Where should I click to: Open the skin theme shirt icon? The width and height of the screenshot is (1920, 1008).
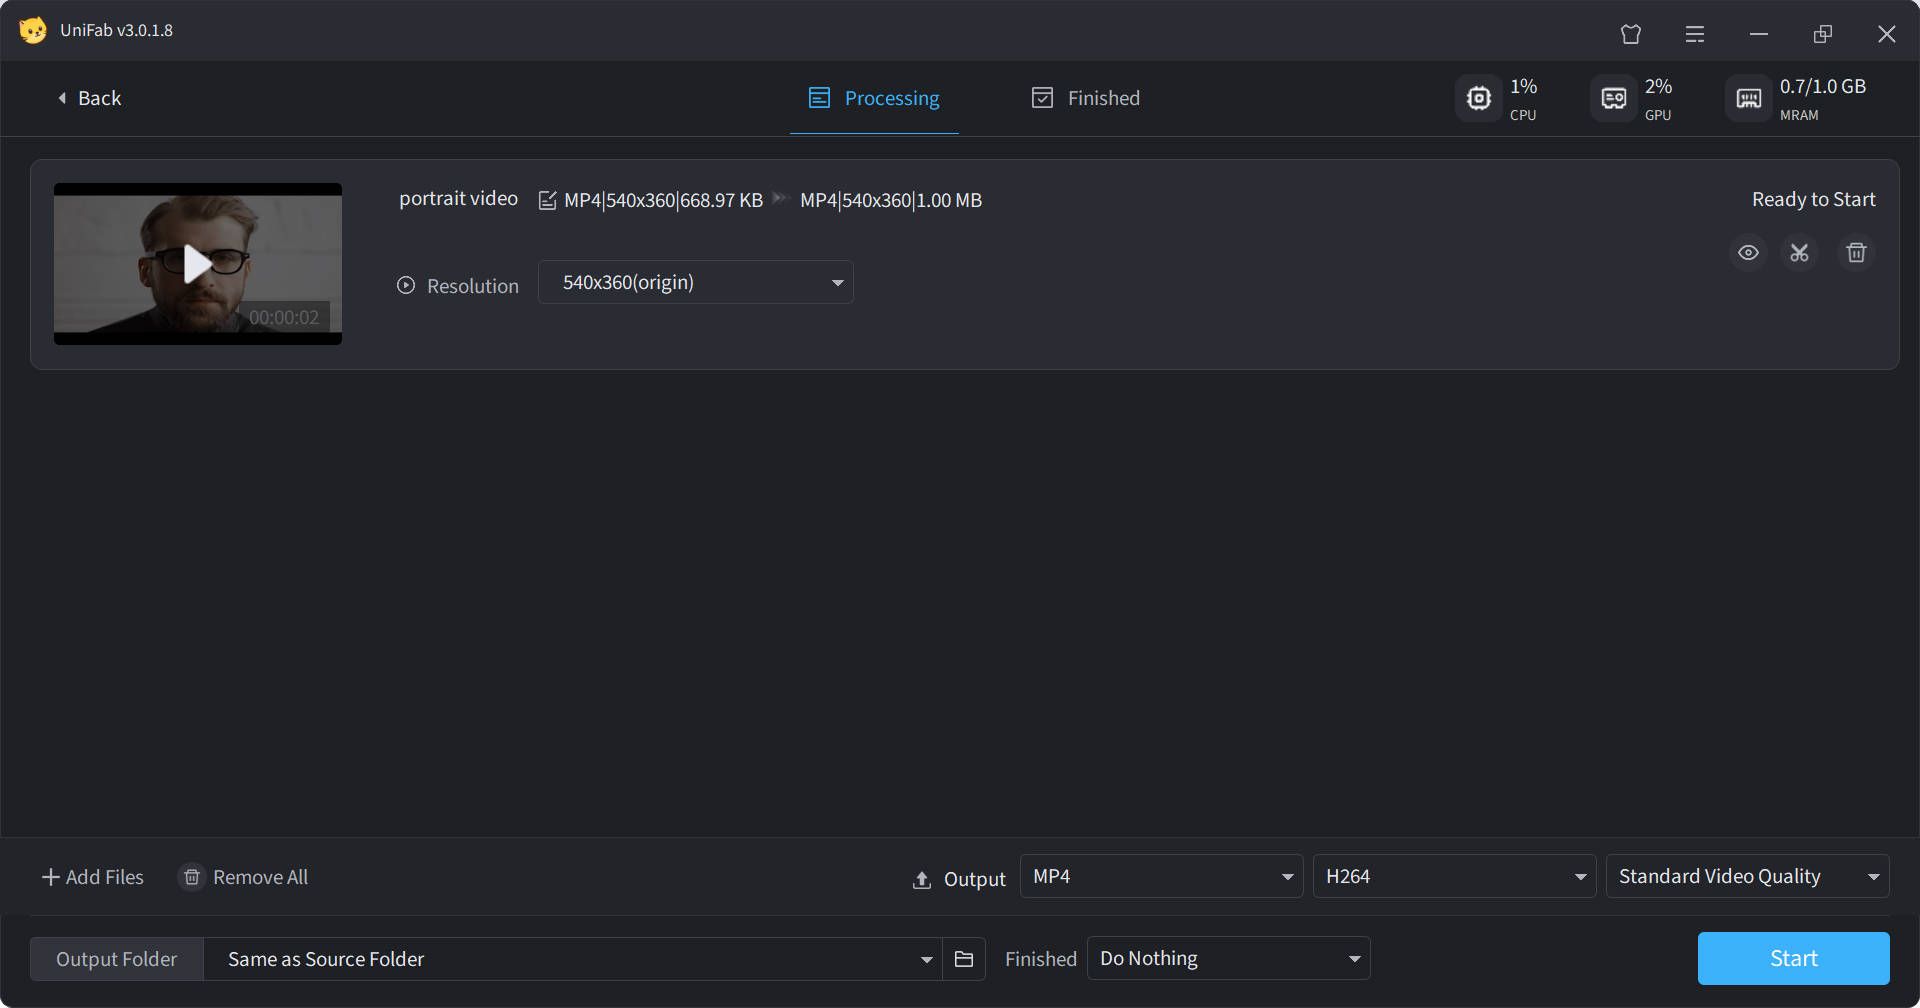1631,34
